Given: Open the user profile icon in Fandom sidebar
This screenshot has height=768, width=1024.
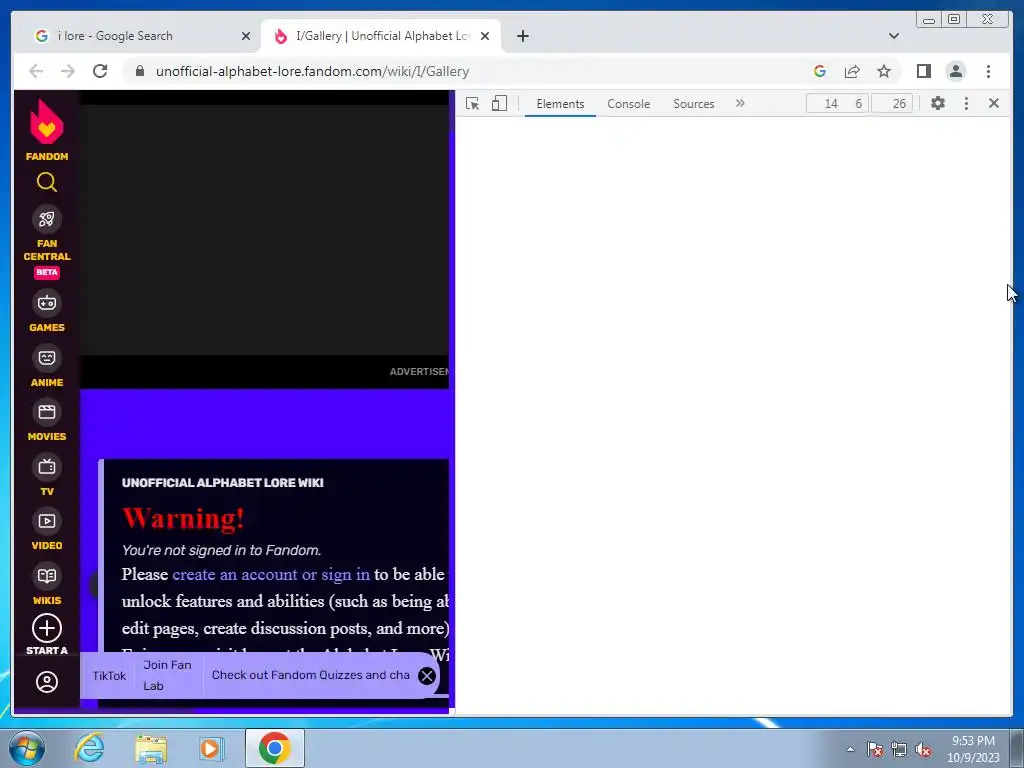Looking at the screenshot, I should click(46, 682).
